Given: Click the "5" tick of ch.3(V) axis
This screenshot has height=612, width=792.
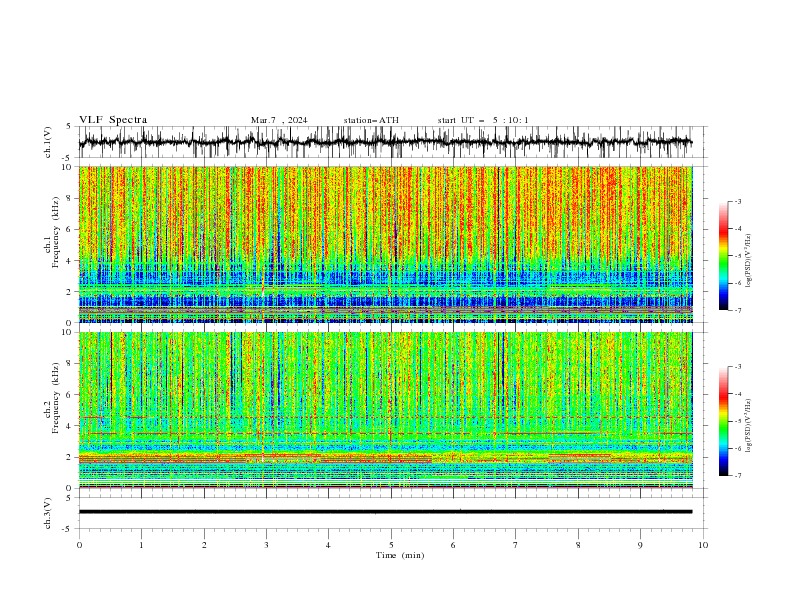Looking at the screenshot, I should point(69,498).
